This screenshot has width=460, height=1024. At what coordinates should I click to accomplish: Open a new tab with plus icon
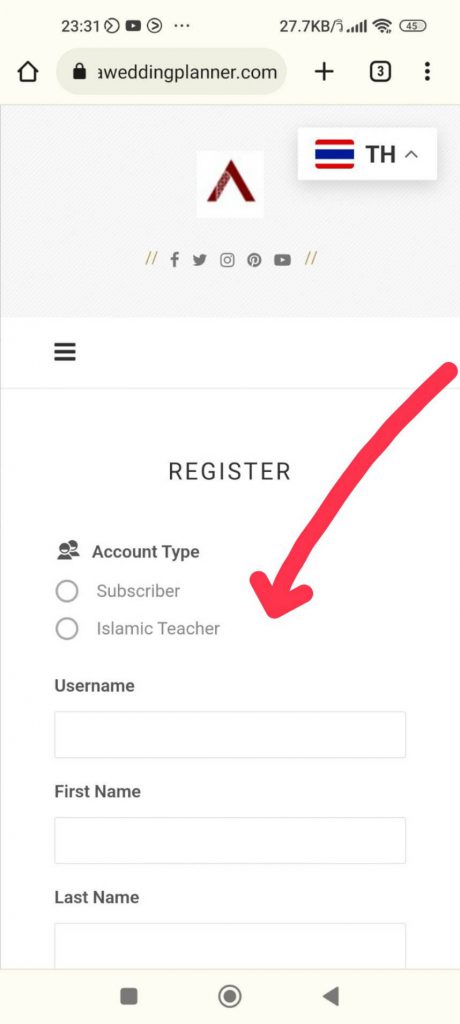click(324, 72)
